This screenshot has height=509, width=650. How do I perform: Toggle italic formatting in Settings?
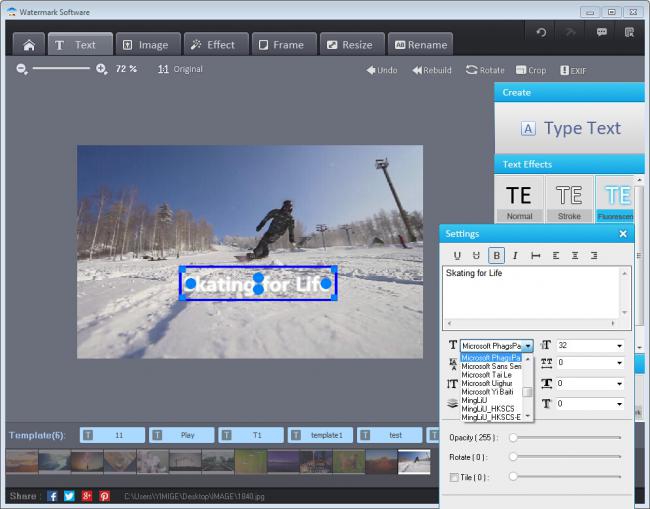(515, 256)
